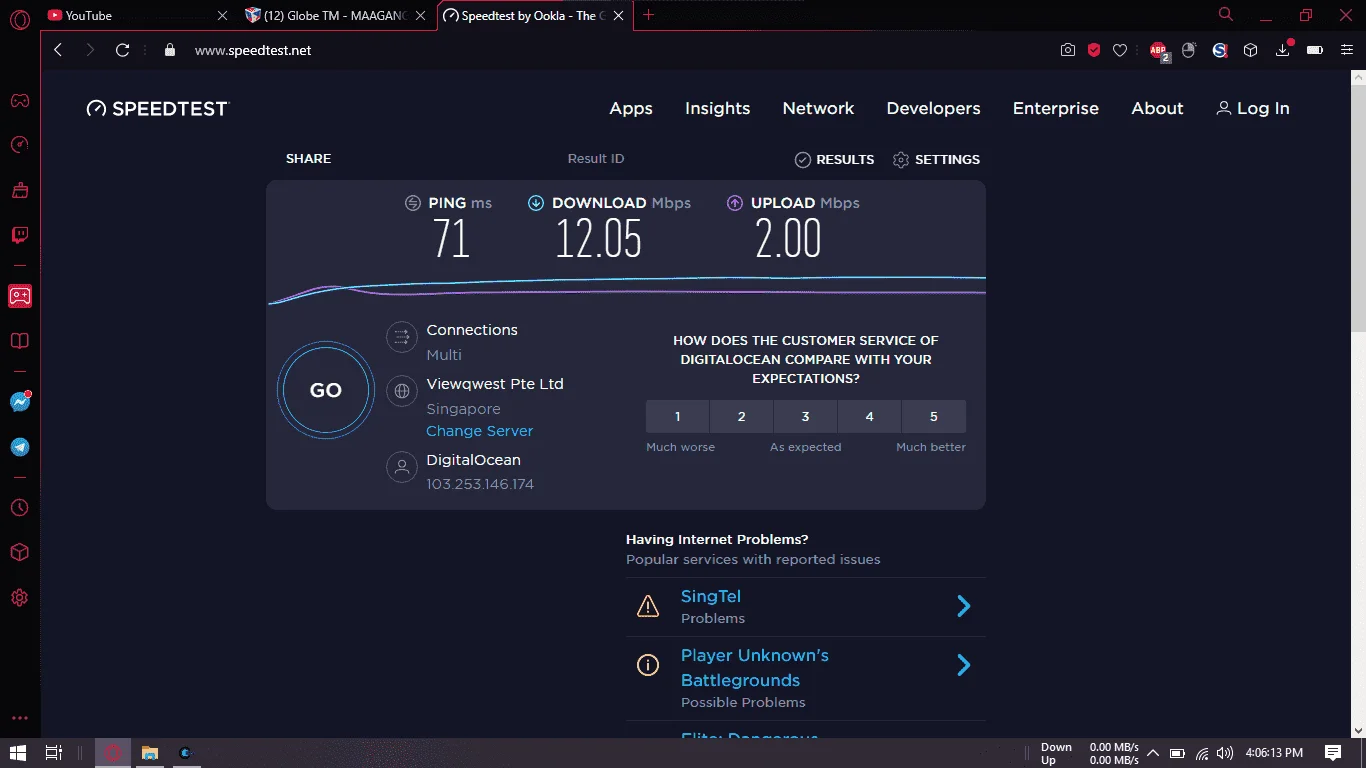
Task: Open the About menu item
Action: click(1157, 108)
